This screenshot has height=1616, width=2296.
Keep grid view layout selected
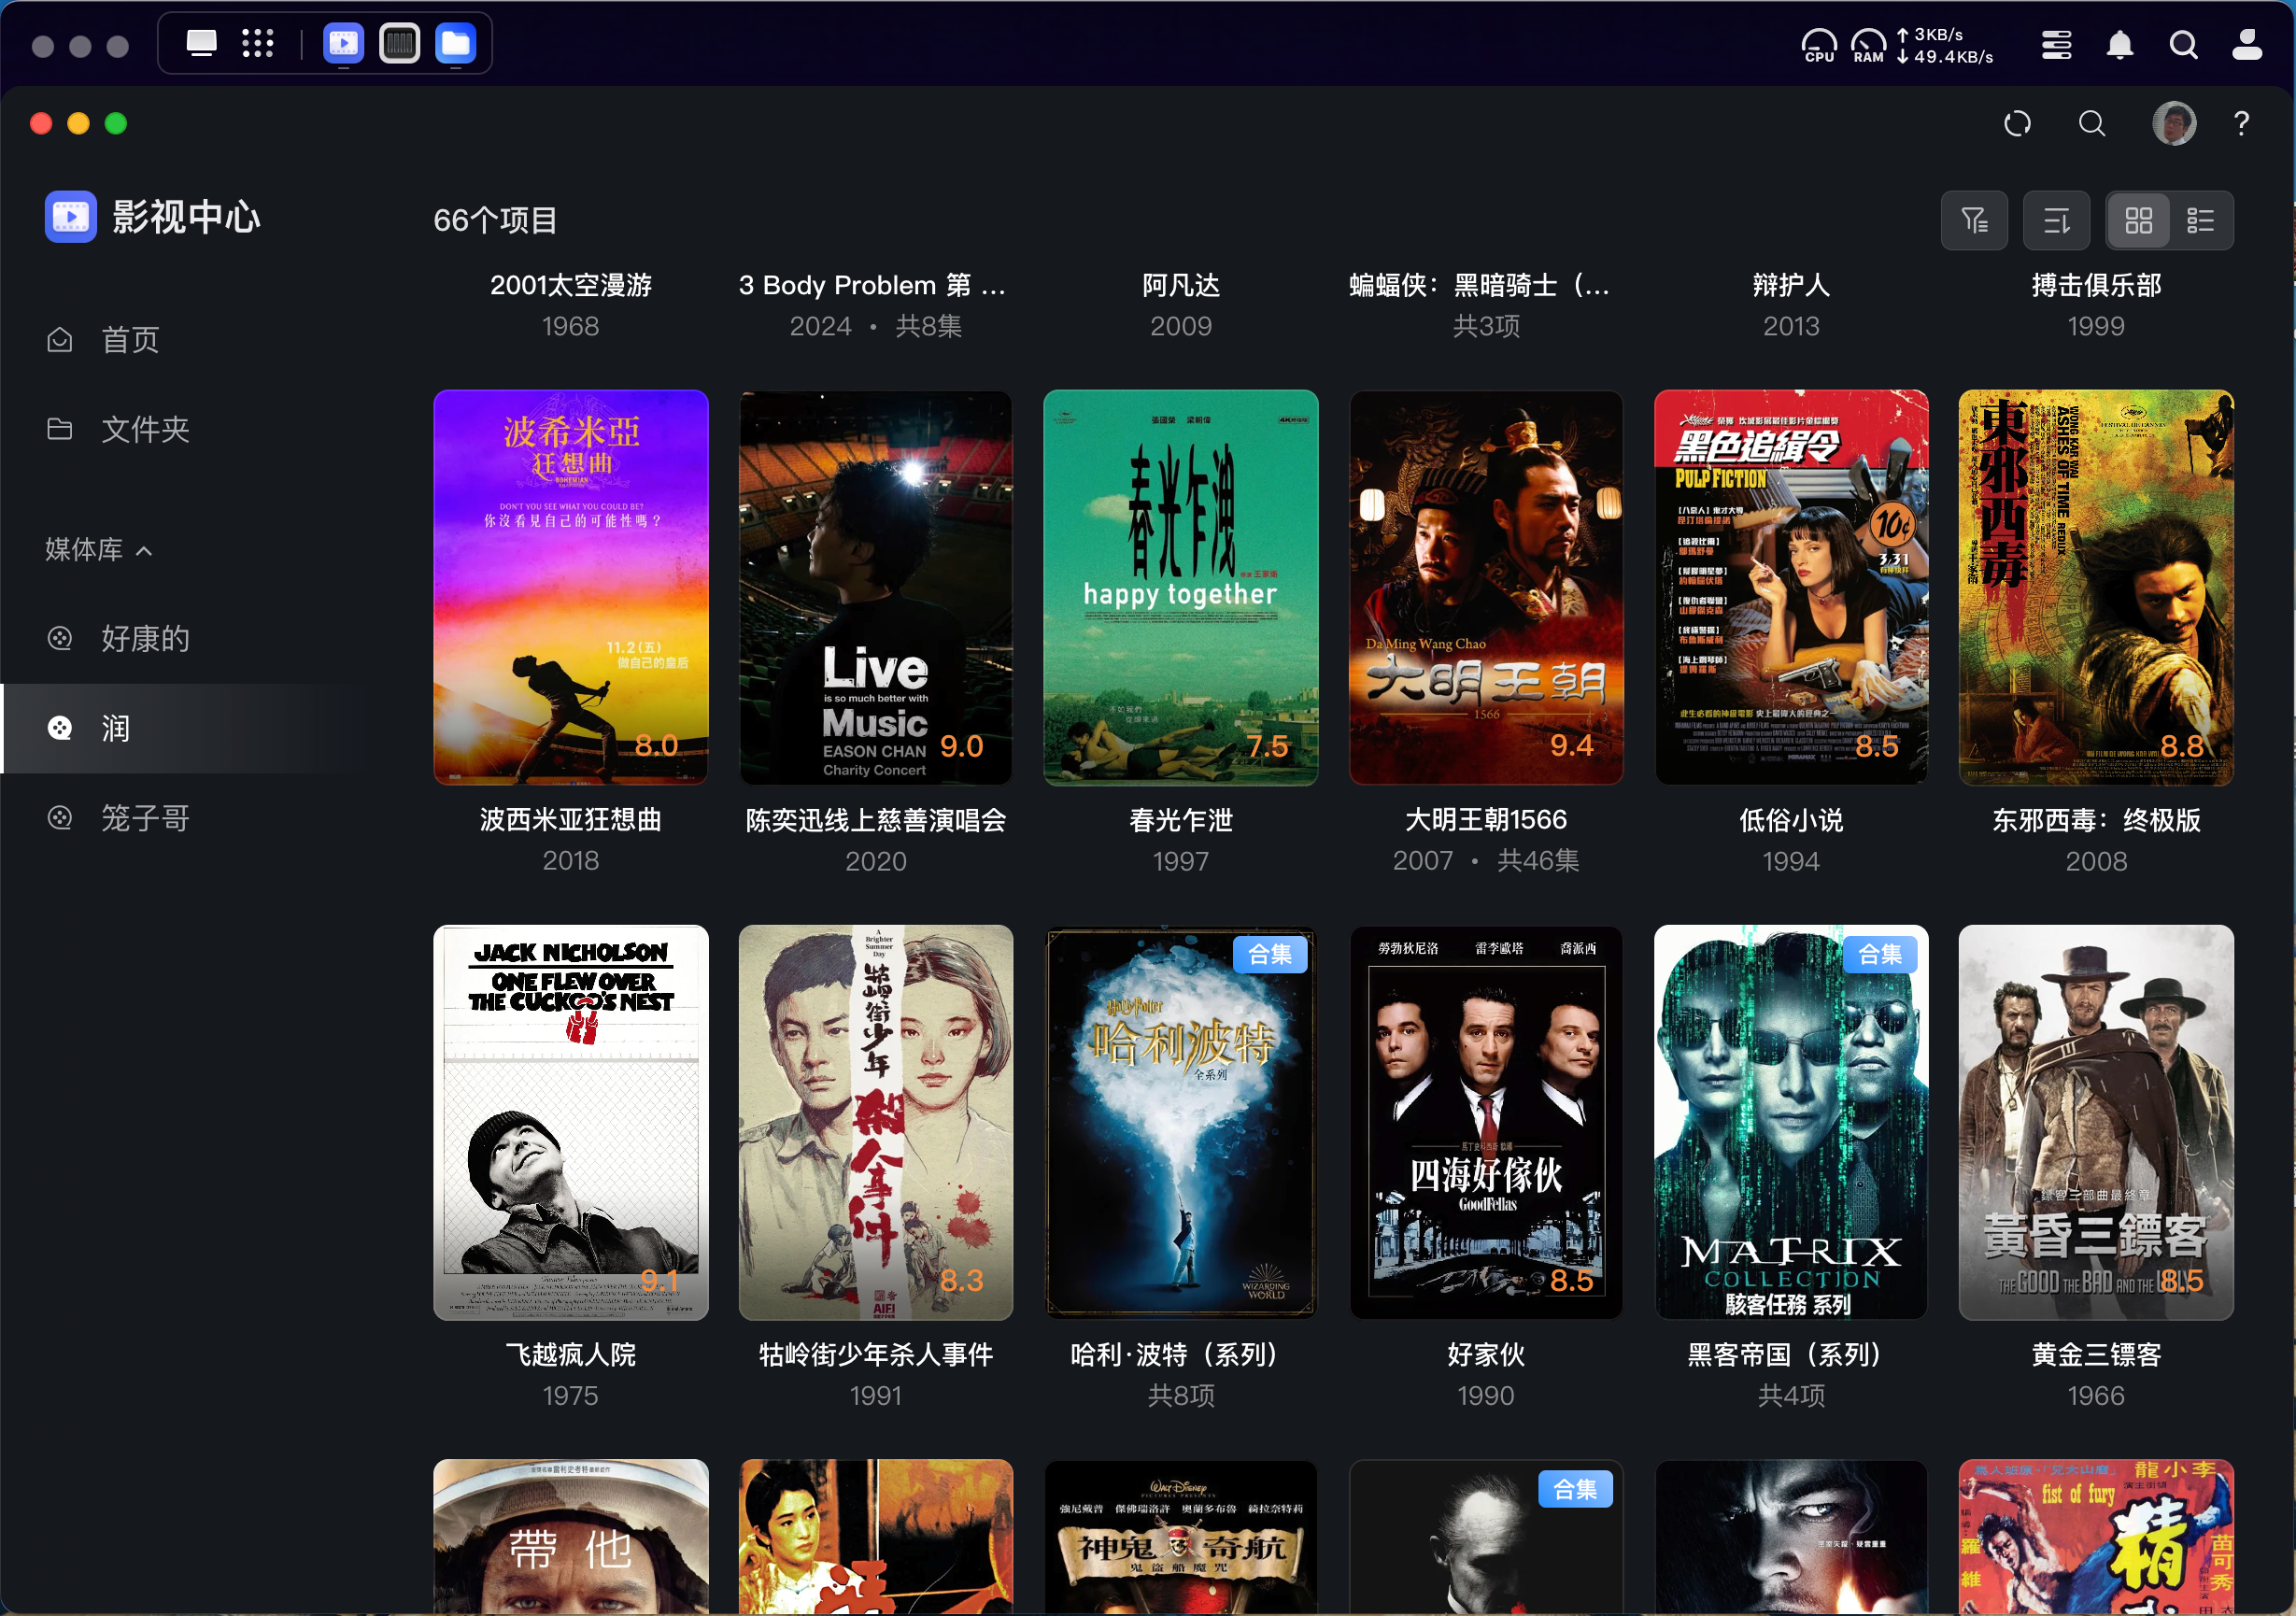pos(2139,220)
